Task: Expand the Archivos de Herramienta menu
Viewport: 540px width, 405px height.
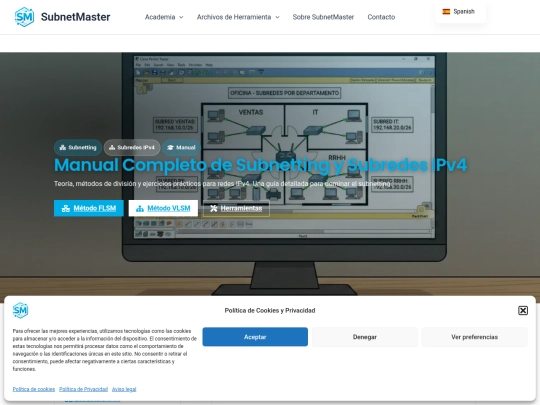Action: [238, 17]
